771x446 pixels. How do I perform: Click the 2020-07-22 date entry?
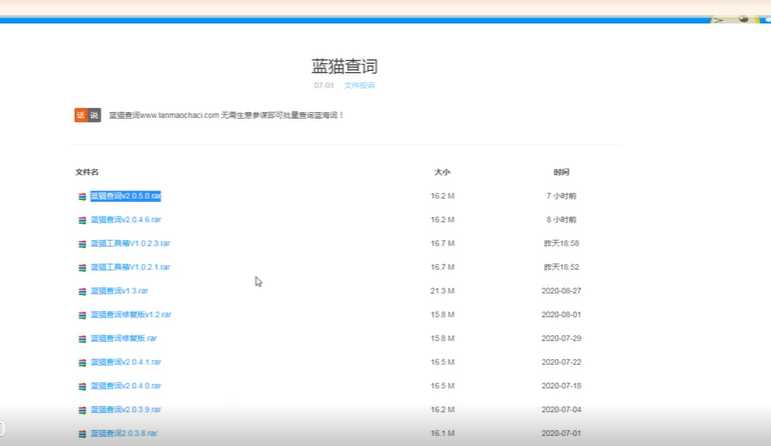point(561,362)
